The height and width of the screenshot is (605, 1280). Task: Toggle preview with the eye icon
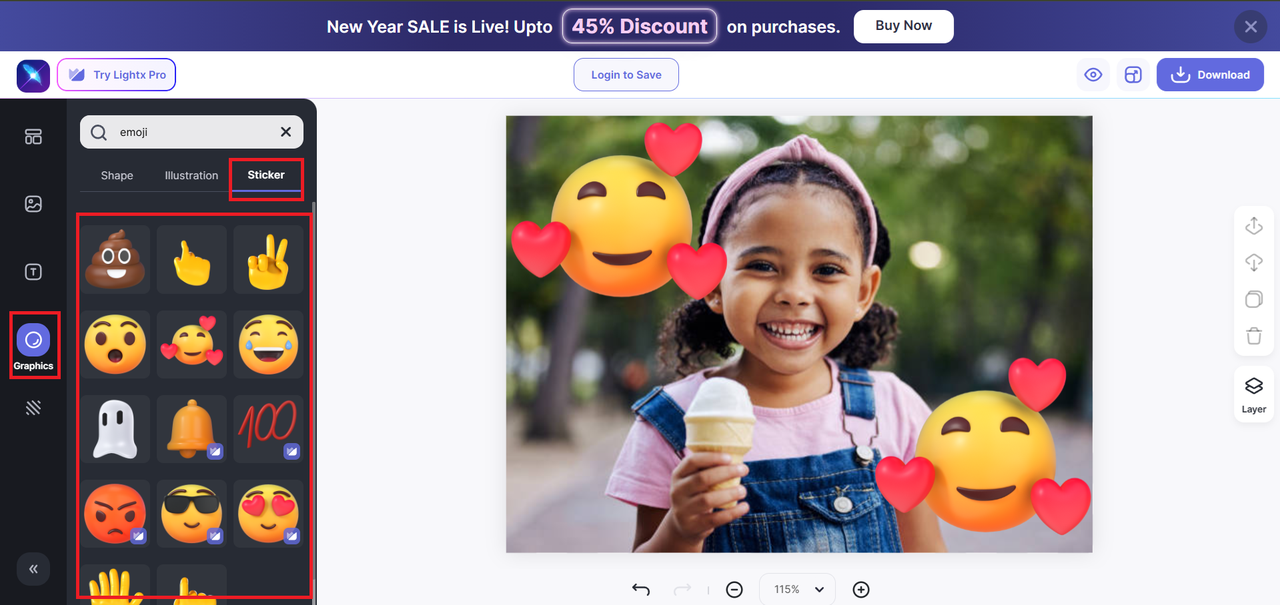click(1093, 75)
